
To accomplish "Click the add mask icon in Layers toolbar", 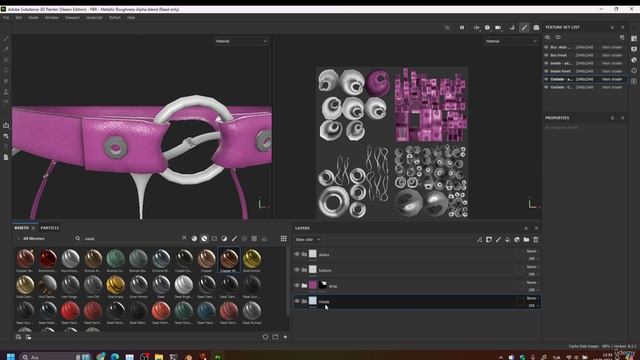I will pos(489,240).
